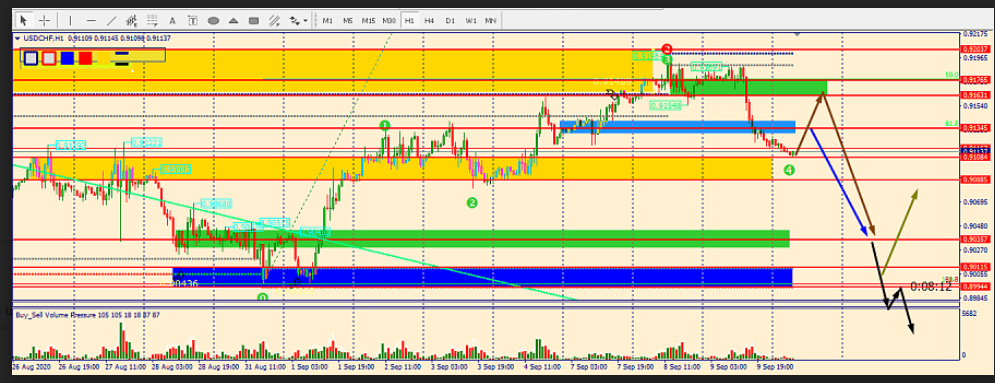Toggle the H1 timeframe button
Viewport: 995px width, 383px height.
click(409, 20)
